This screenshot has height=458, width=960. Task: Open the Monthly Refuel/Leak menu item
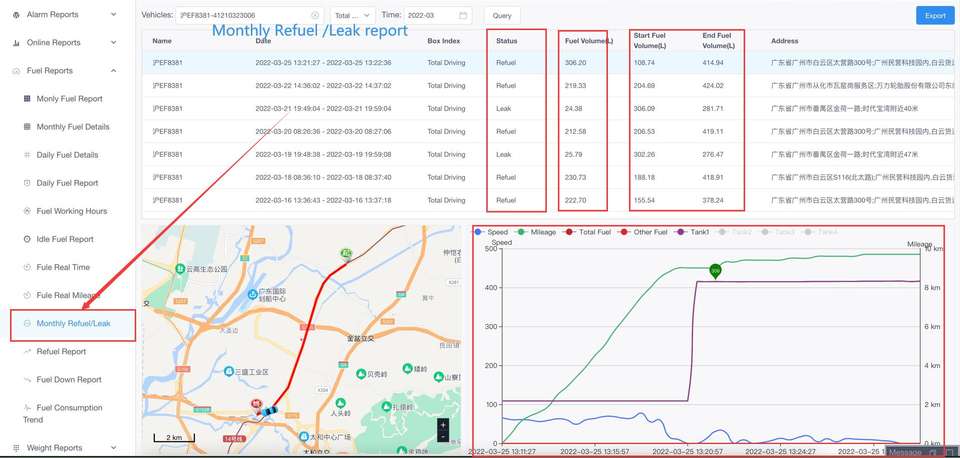[x=73, y=324]
